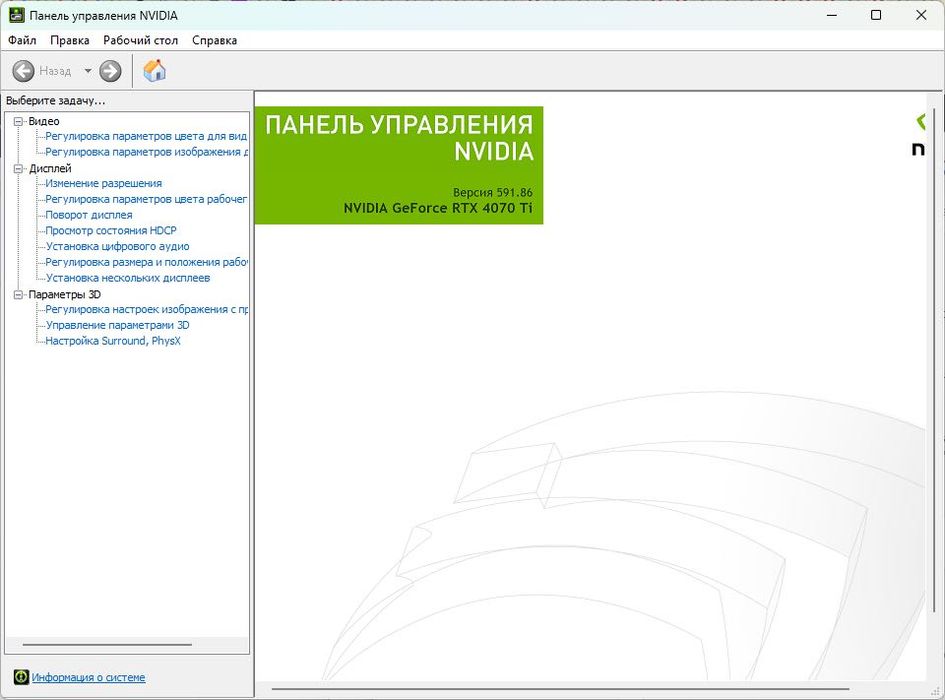Open the Правка menu
Viewport: 945px width, 700px height.
pos(69,40)
